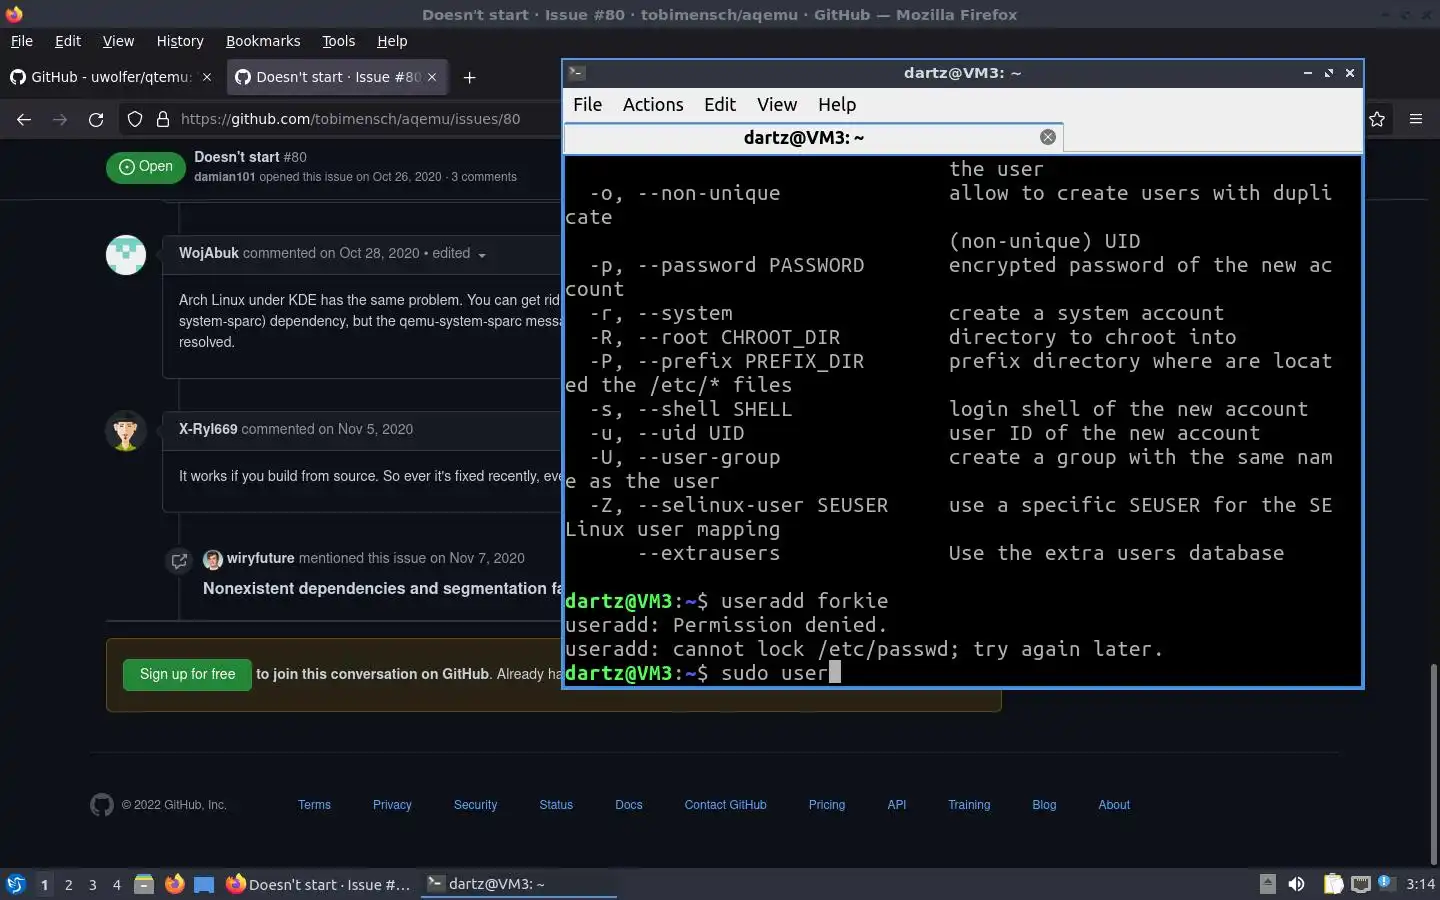The width and height of the screenshot is (1440, 900).
Task: Open the Firefox Tools menu
Action: click(338, 41)
